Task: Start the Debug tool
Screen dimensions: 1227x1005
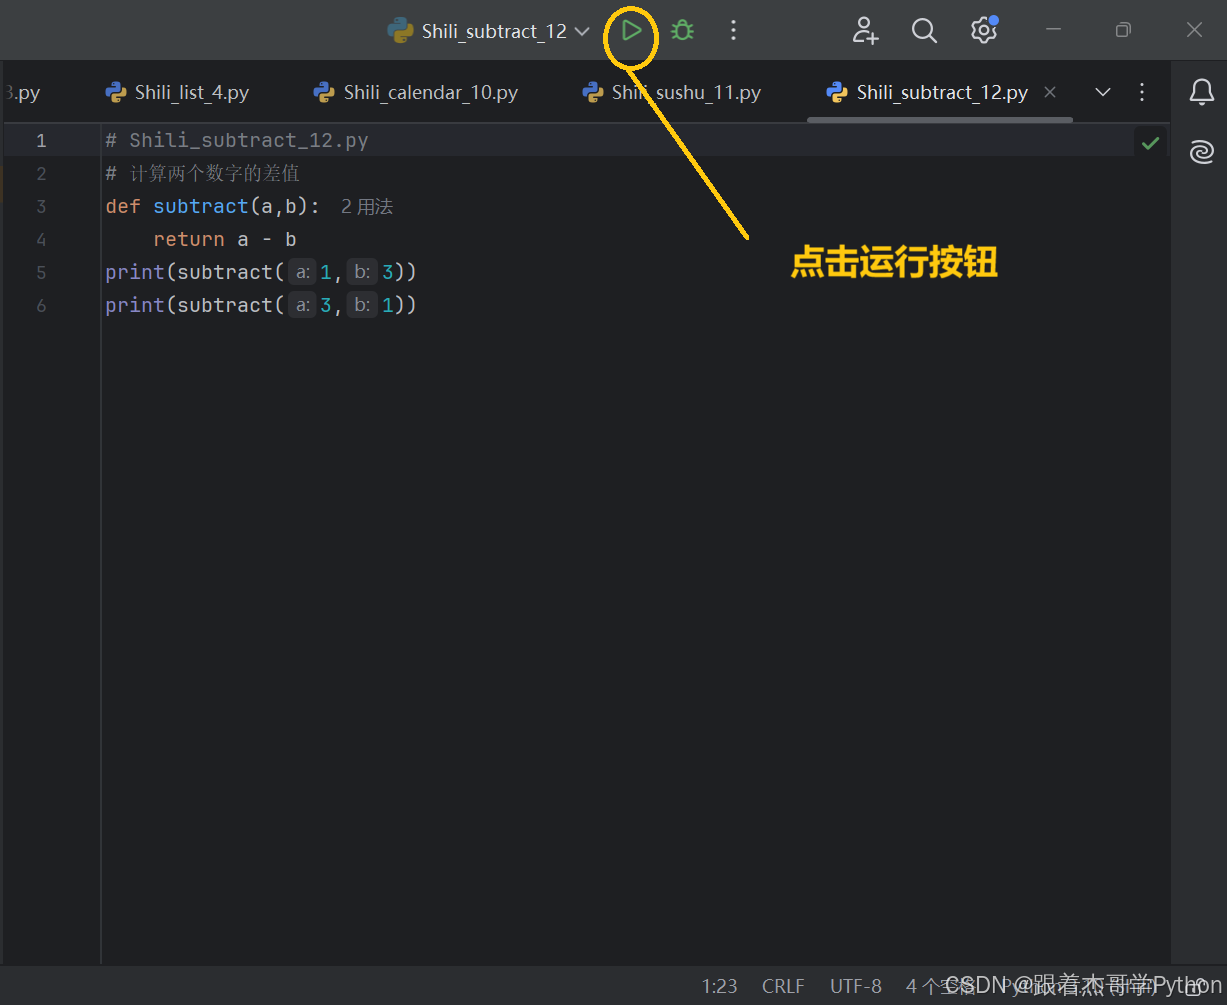Action: pyautogui.click(x=682, y=30)
